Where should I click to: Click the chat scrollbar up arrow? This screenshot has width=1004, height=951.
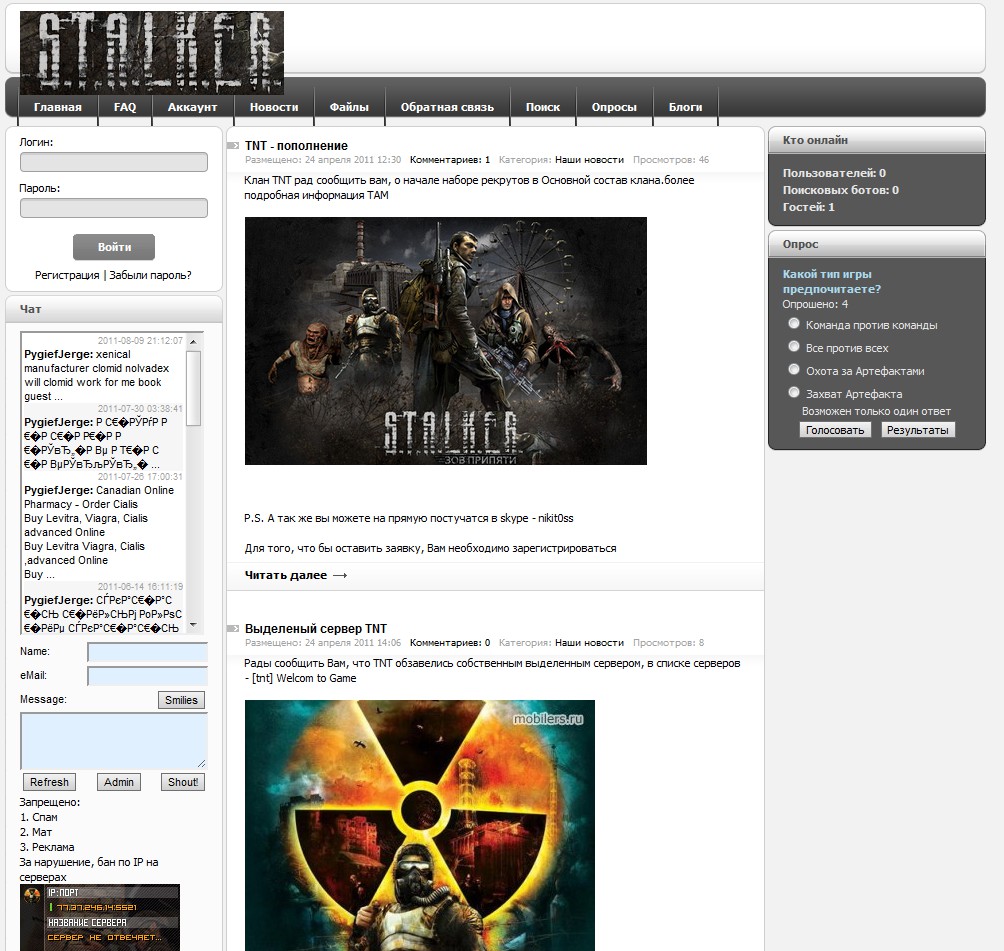[x=193, y=341]
